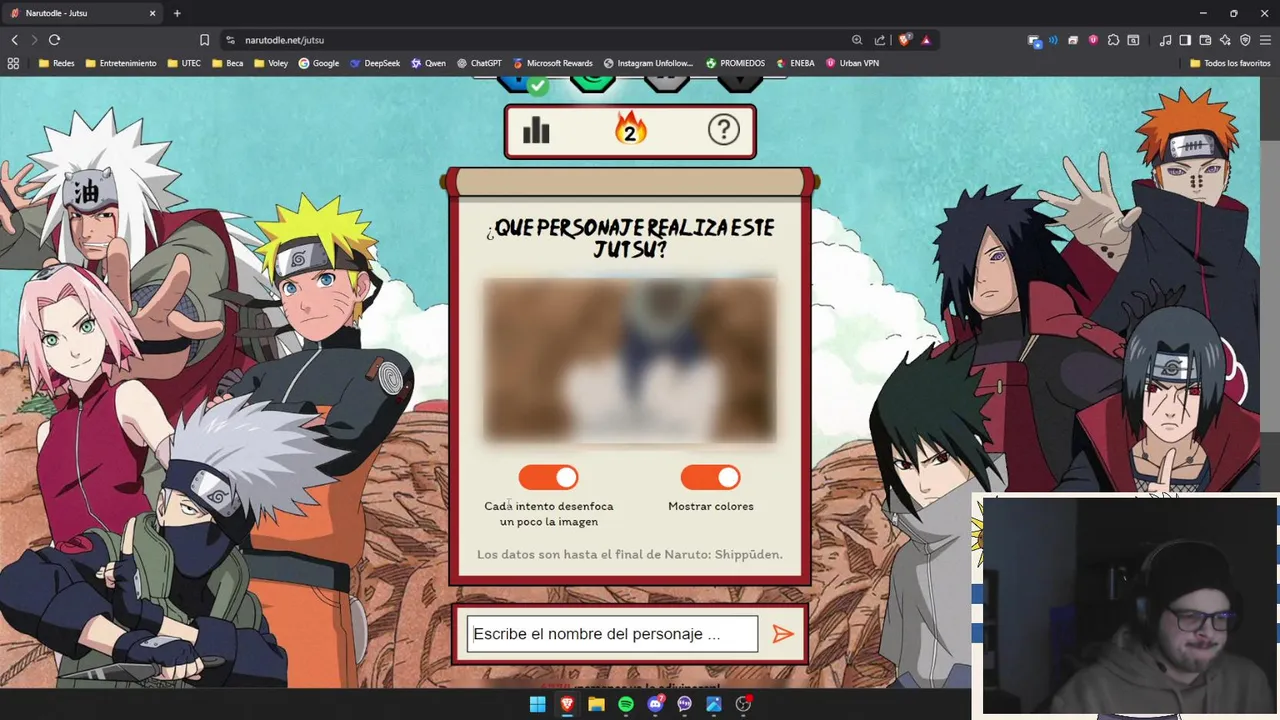Open the Brave Wallet icon
Viewport: 1280px width, 720px height.
(1205, 40)
